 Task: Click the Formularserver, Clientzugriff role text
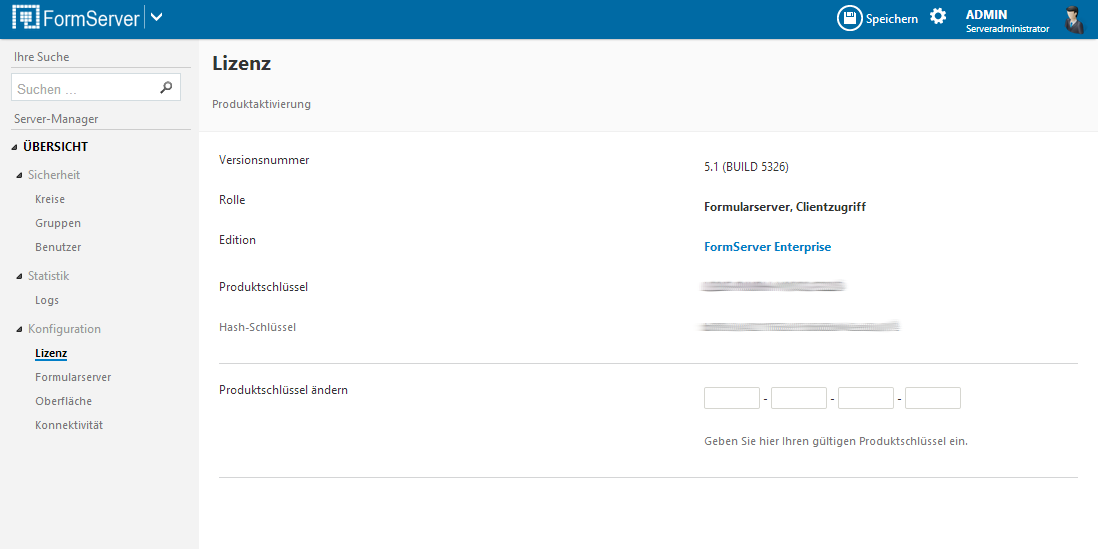(x=786, y=207)
